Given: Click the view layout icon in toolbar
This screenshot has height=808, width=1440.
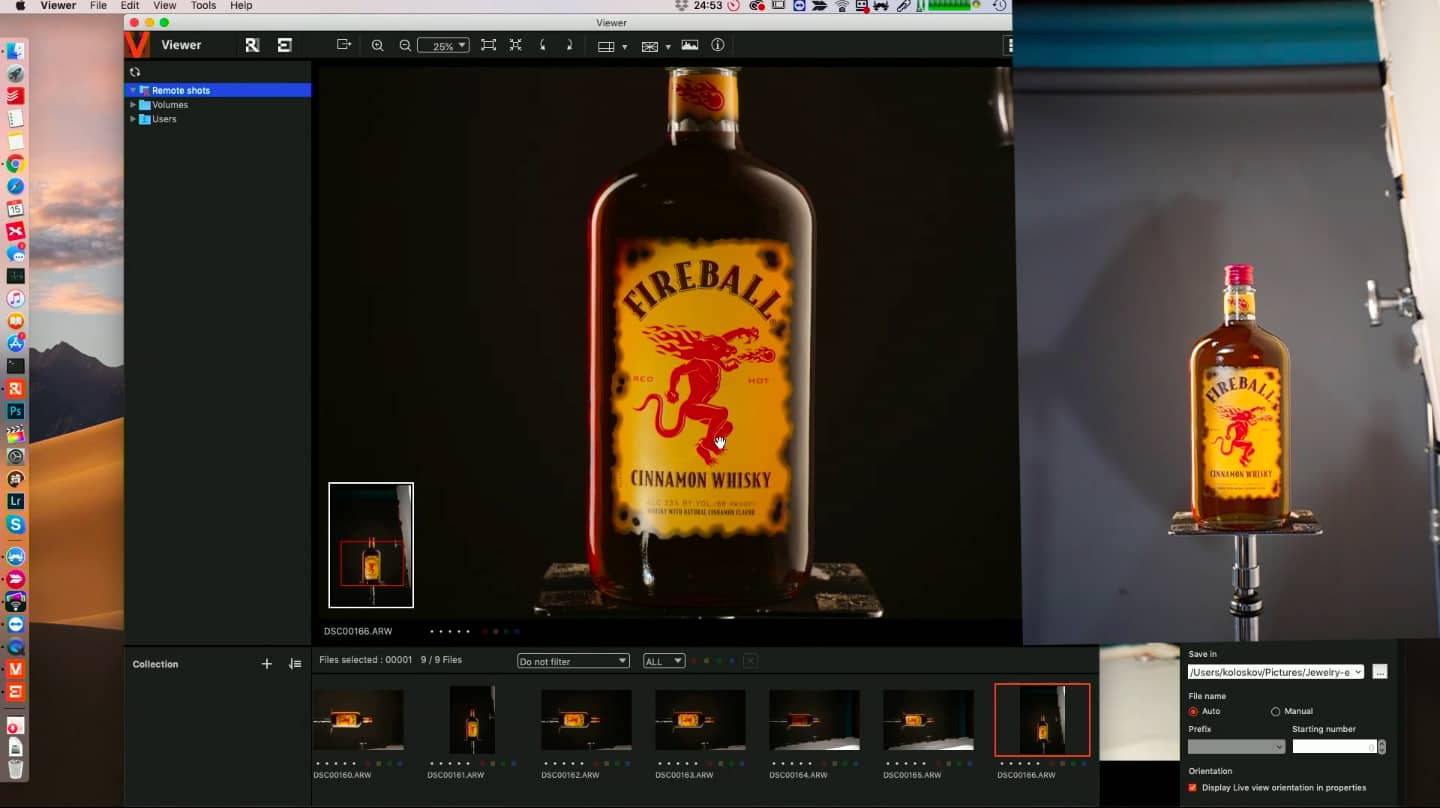Looking at the screenshot, I should click(x=605, y=46).
